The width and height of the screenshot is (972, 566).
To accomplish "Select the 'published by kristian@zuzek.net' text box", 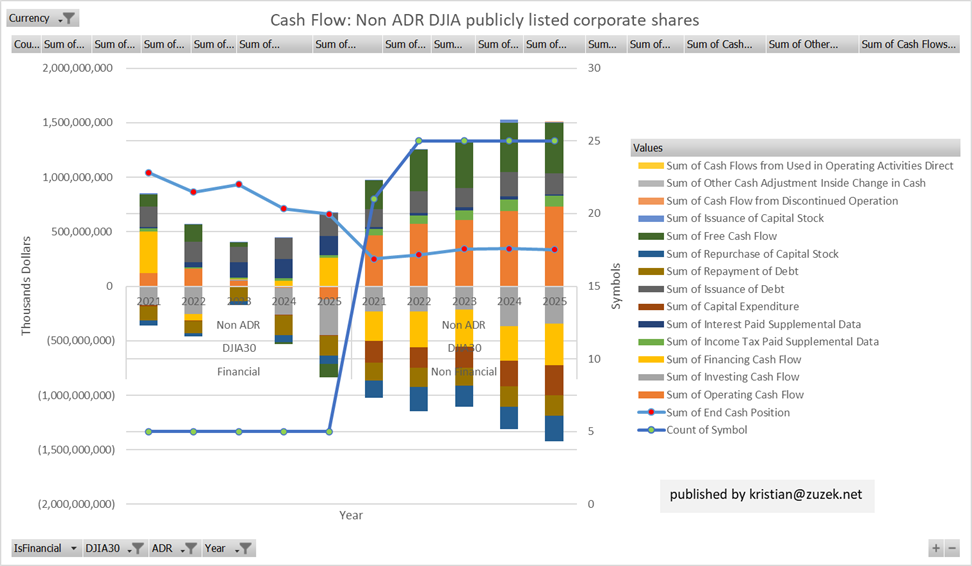I will click(x=766, y=495).
